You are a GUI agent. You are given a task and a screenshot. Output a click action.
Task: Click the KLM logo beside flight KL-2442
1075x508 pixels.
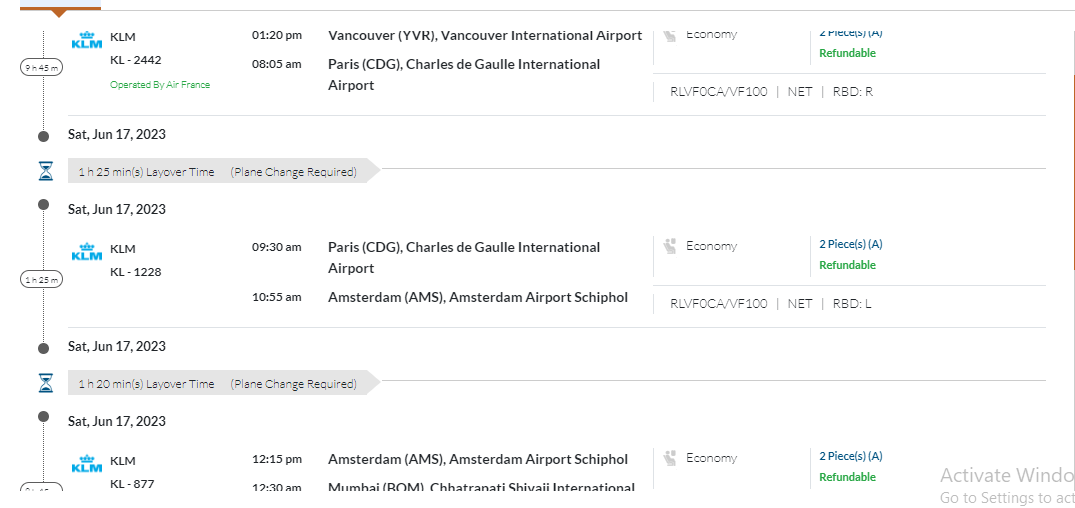point(87,41)
